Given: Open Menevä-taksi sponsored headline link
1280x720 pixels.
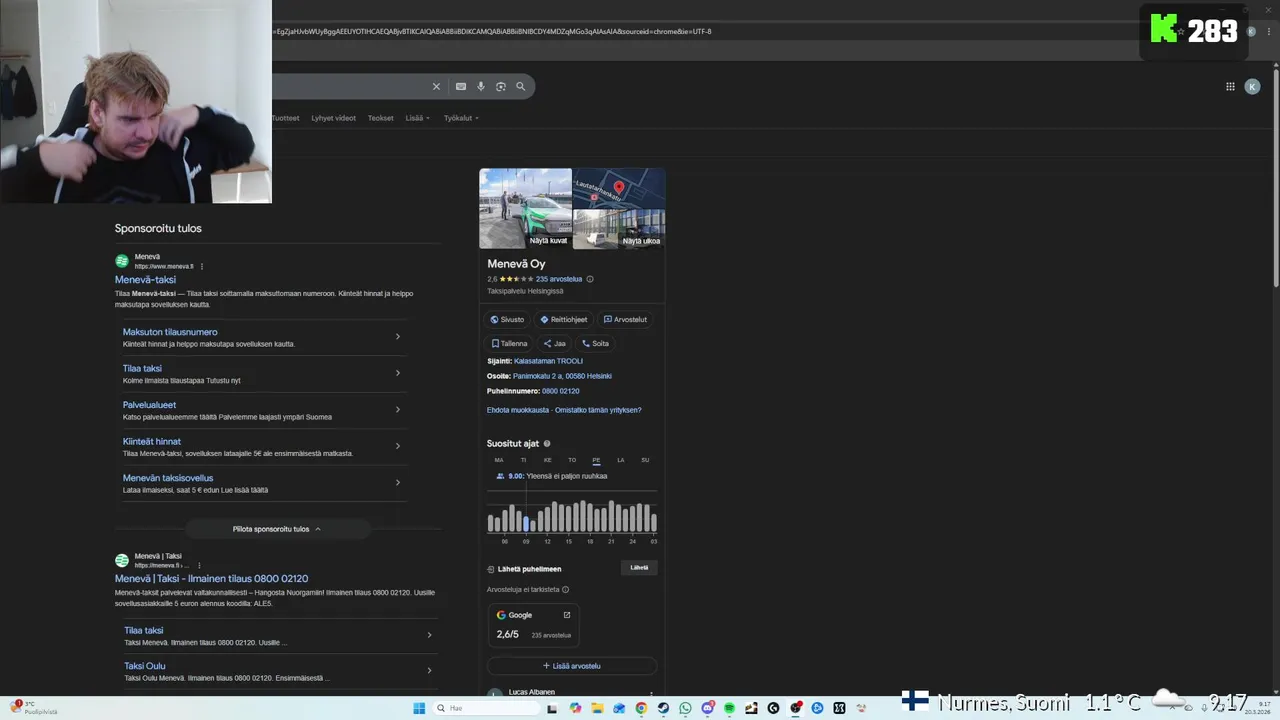Looking at the screenshot, I should [145, 280].
